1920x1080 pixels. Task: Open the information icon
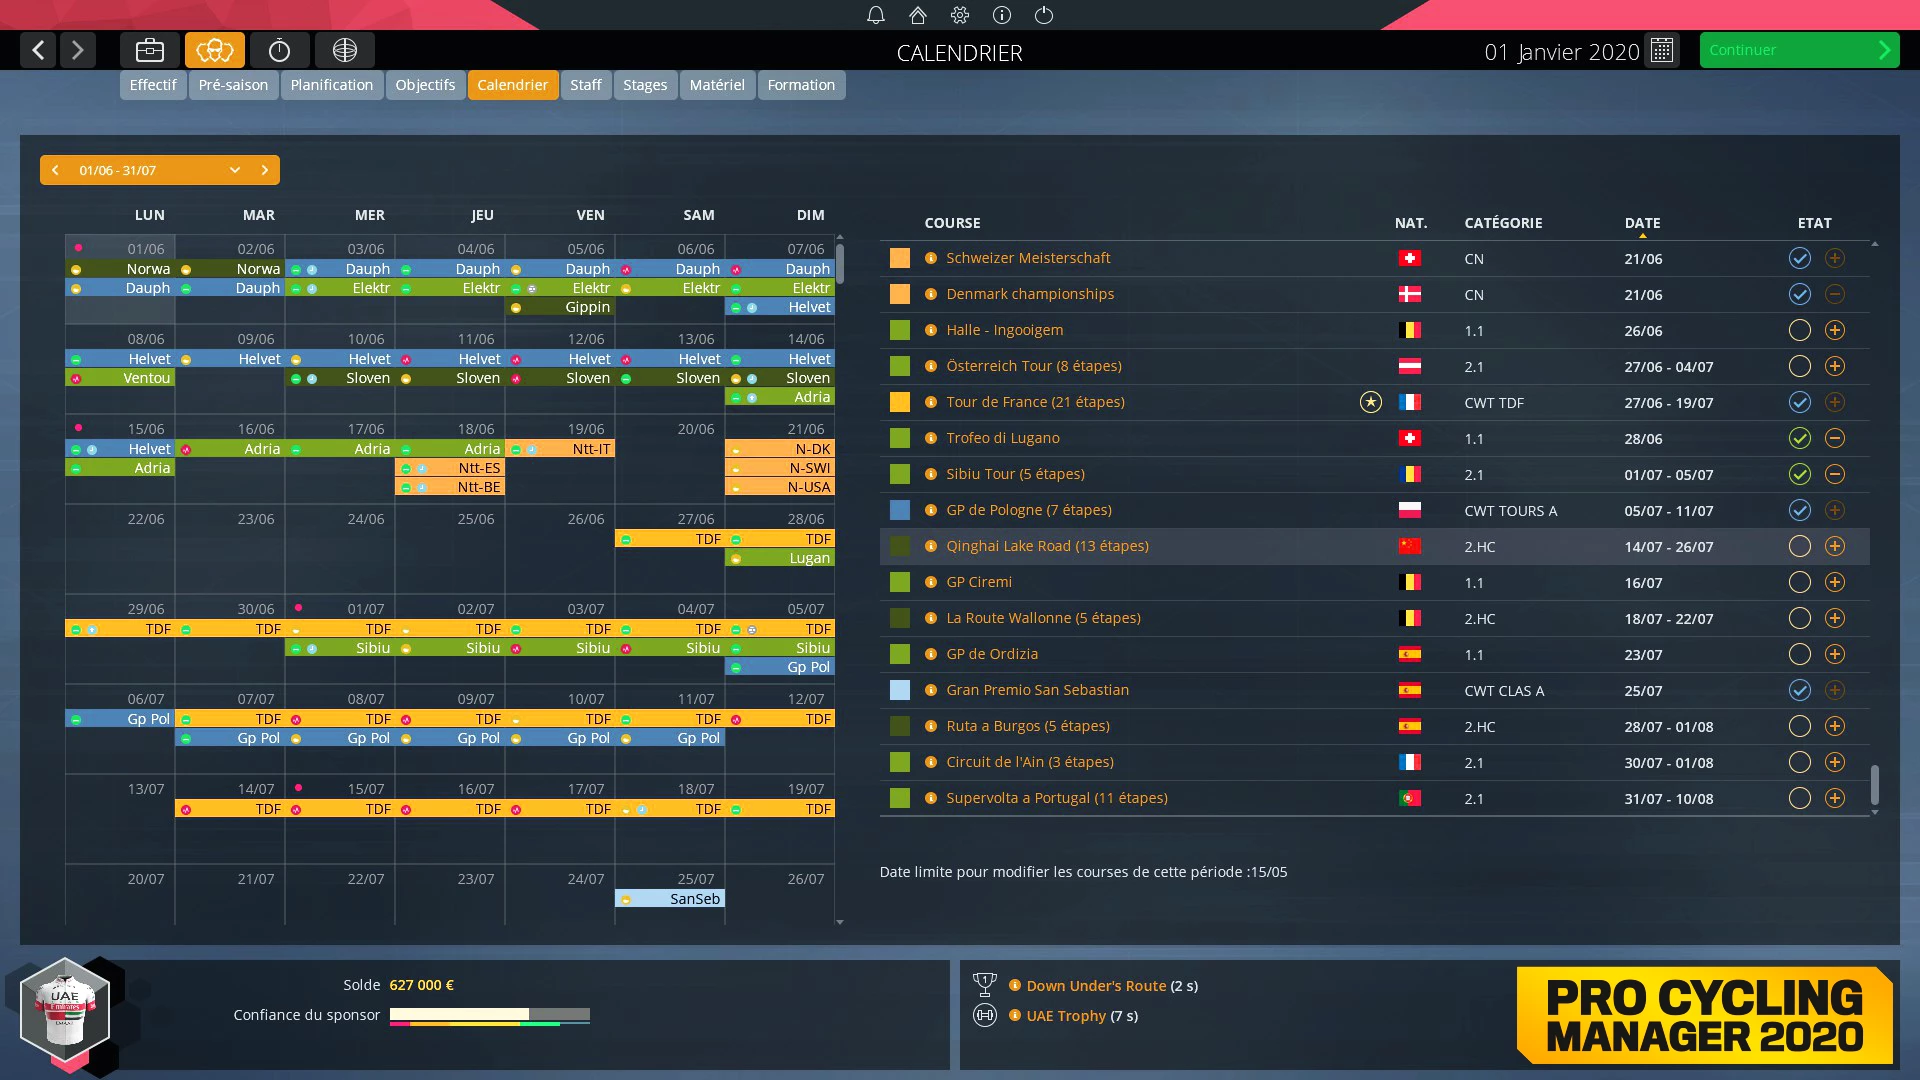click(x=1002, y=15)
